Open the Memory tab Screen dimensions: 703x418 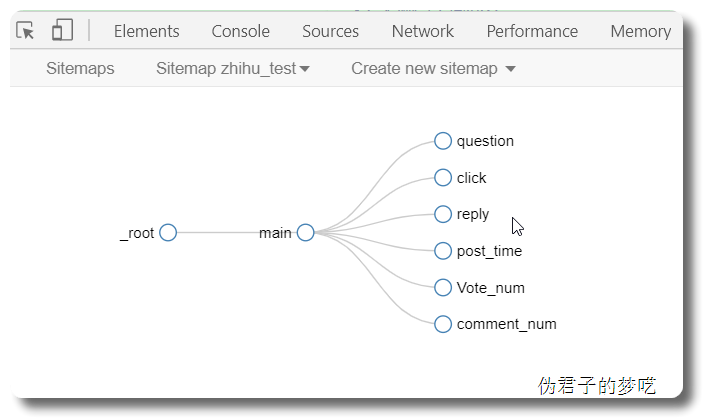pos(640,31)
